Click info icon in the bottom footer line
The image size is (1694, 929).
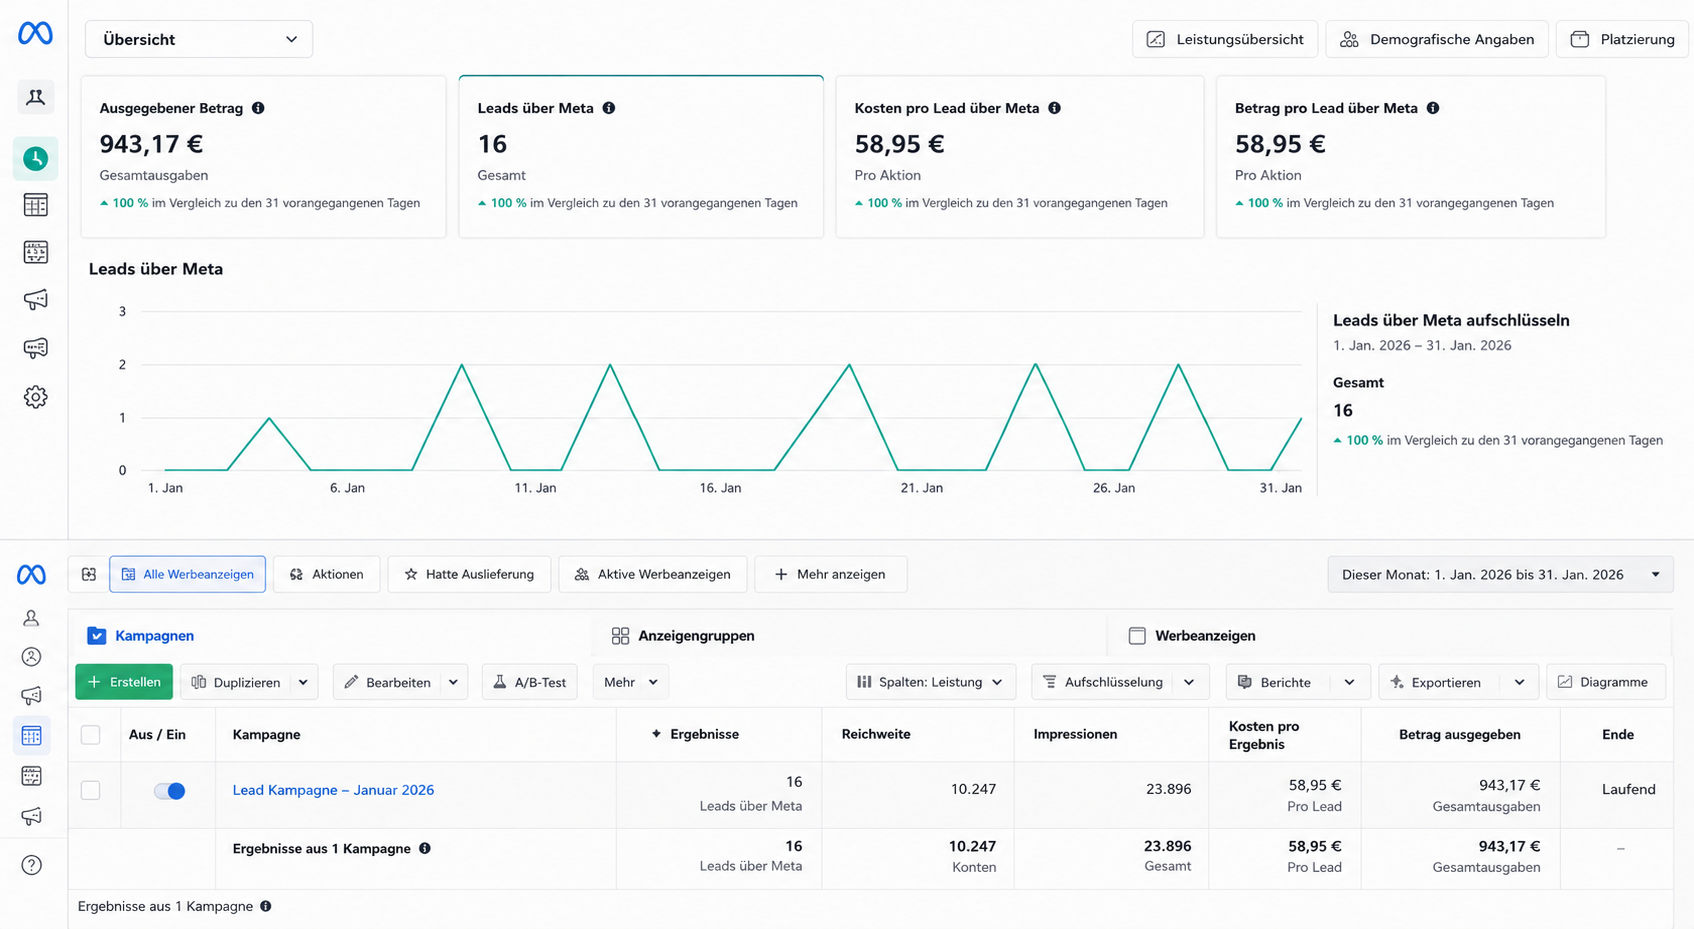265,906
